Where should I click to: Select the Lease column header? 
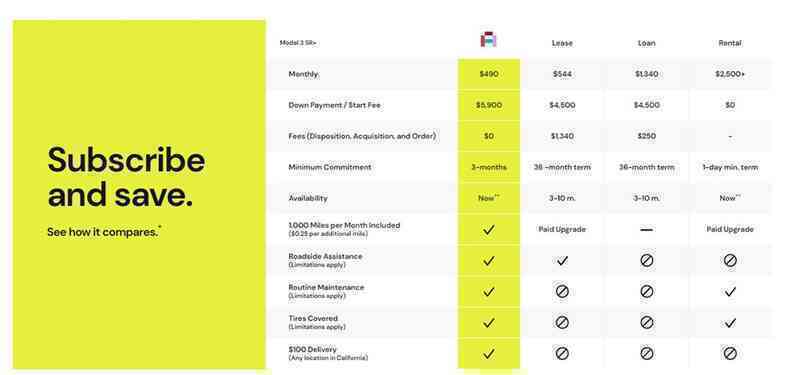point(562,43)
